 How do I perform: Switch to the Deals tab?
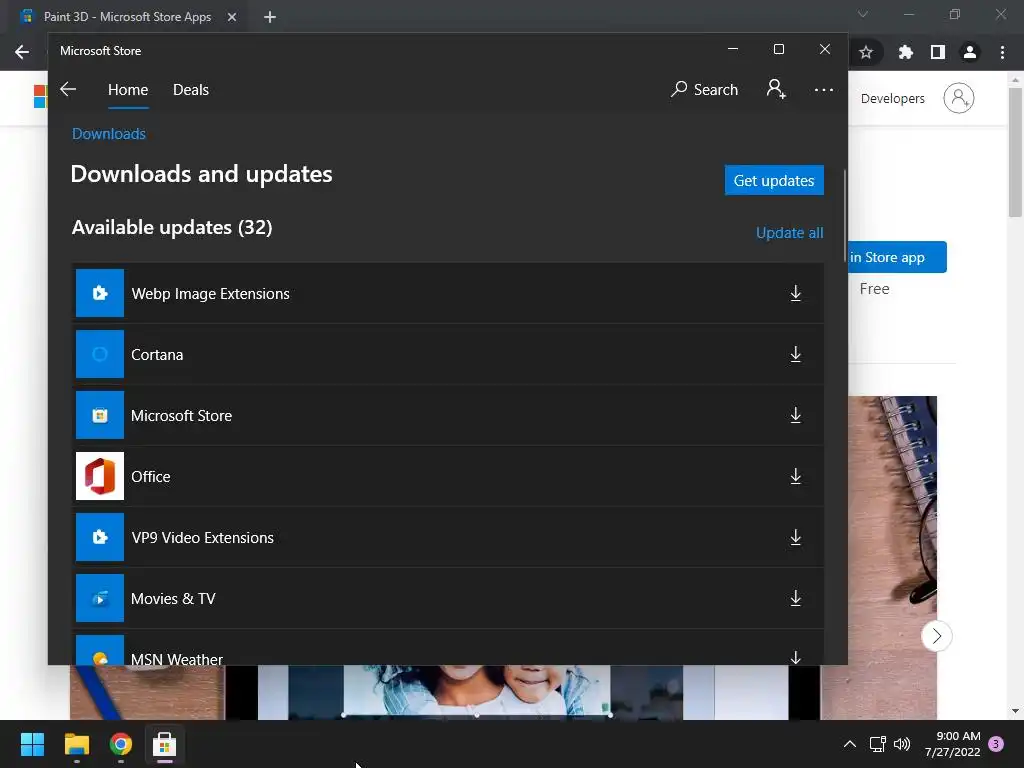191,89
